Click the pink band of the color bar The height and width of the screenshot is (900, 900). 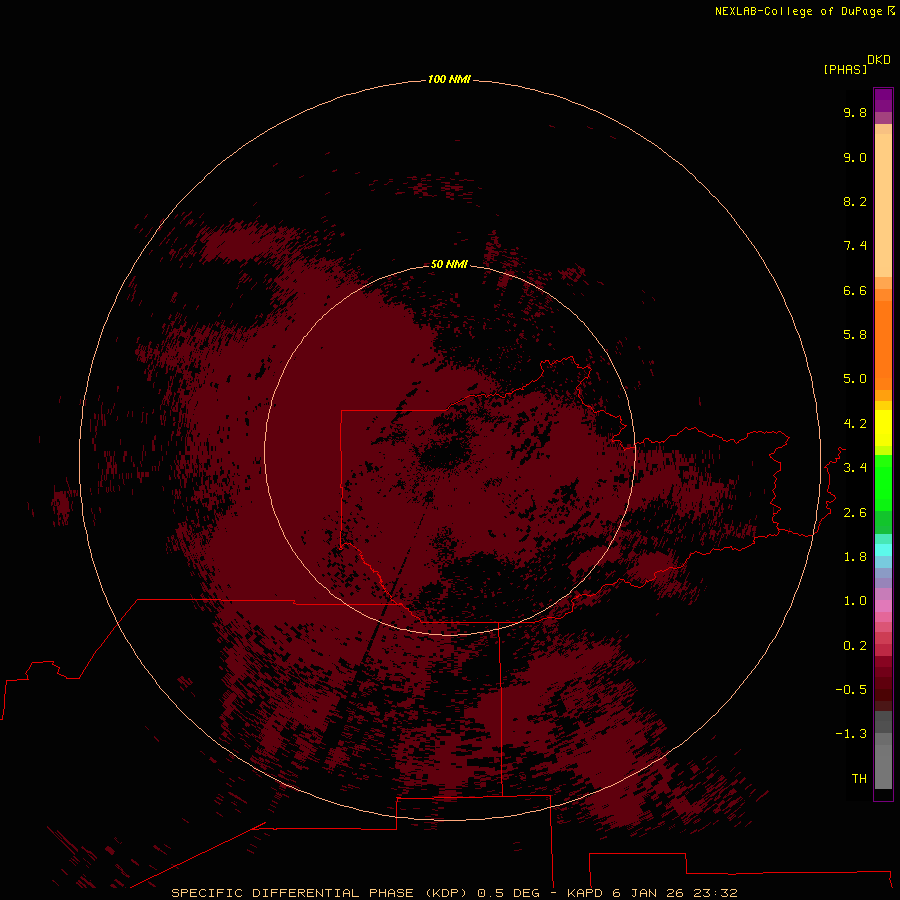(x=883, y=606)
